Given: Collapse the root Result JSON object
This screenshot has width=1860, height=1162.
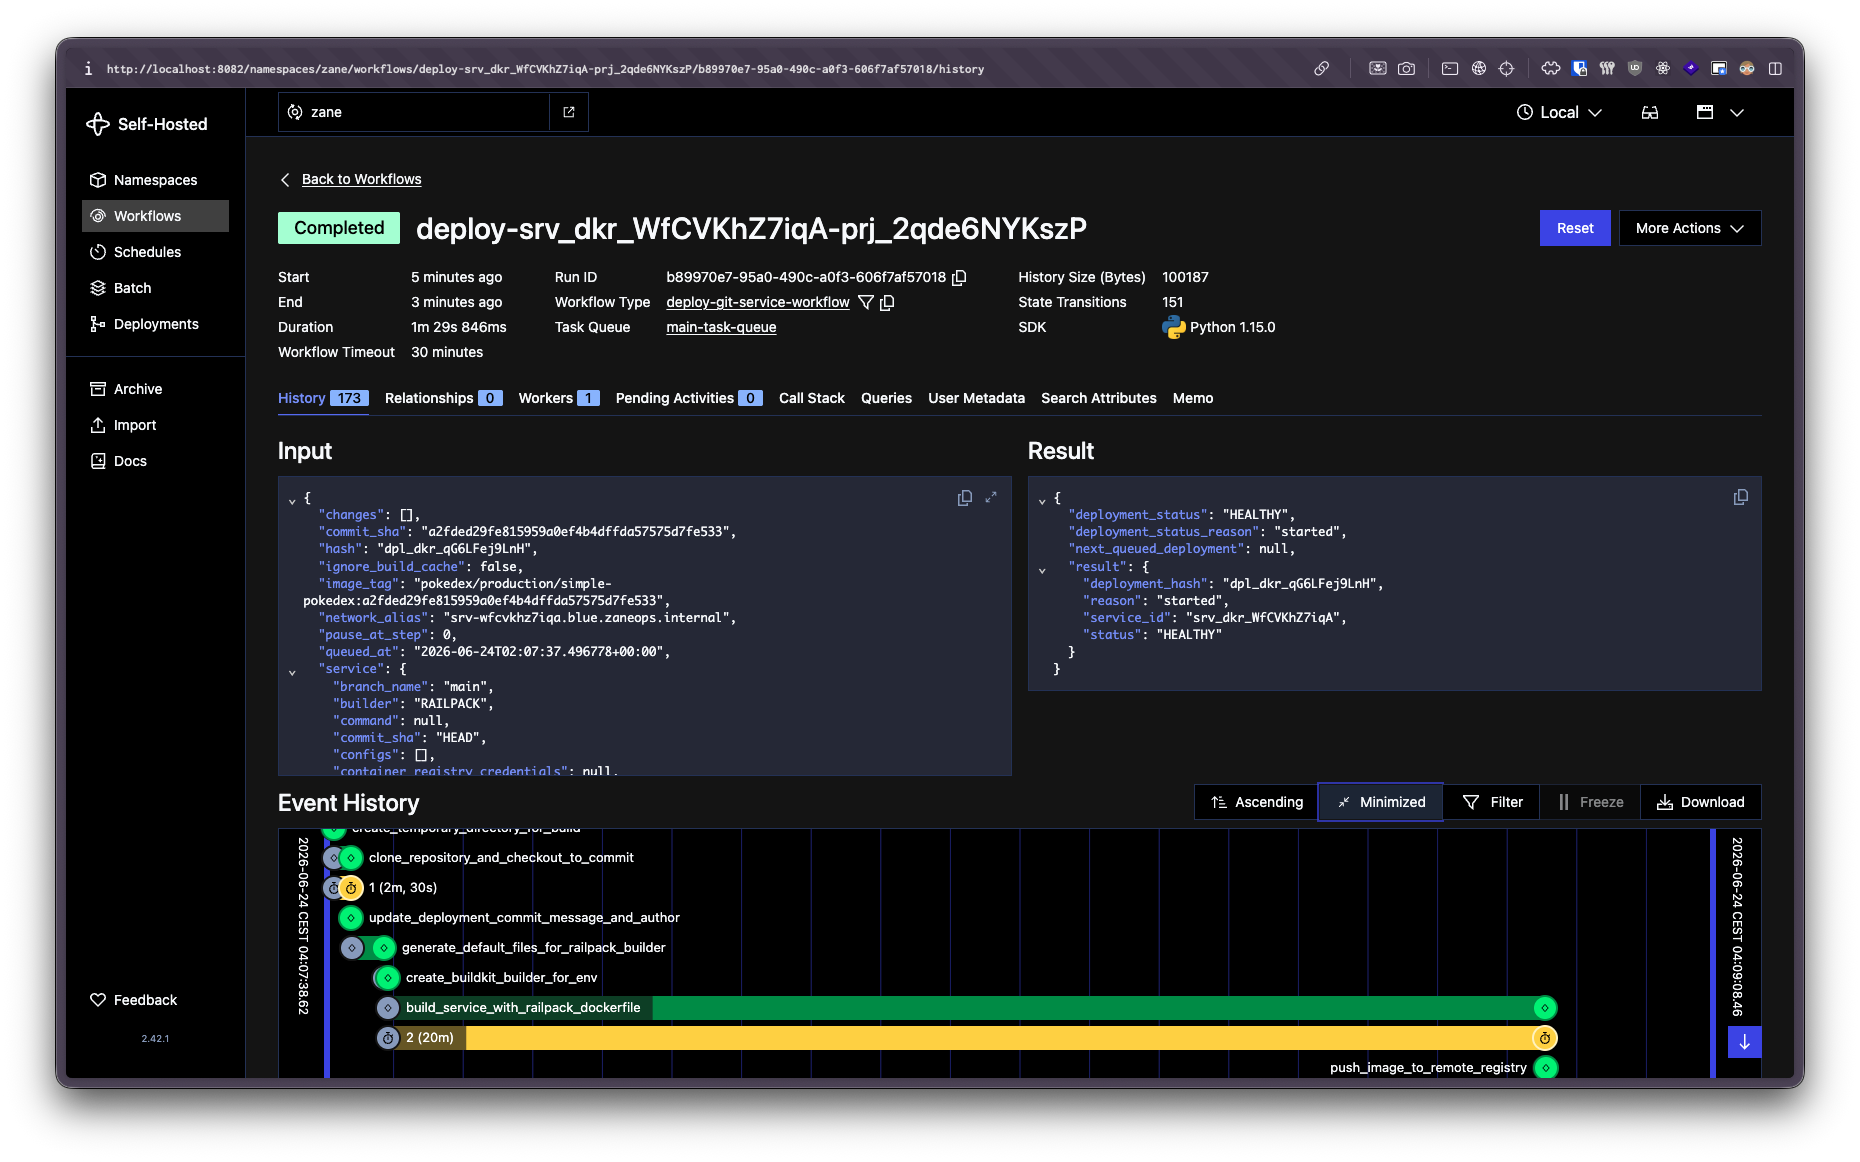Looking at the screenshot, I should click(x=1042, y=499).
